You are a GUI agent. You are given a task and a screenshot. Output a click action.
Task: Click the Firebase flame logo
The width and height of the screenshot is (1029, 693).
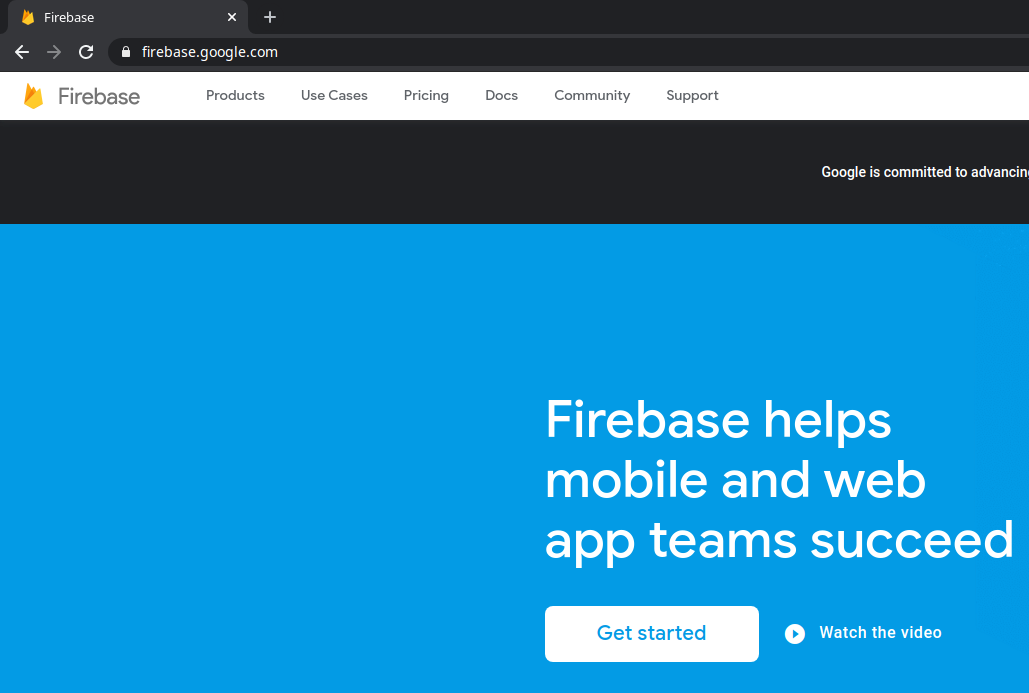tap(33, 96)
